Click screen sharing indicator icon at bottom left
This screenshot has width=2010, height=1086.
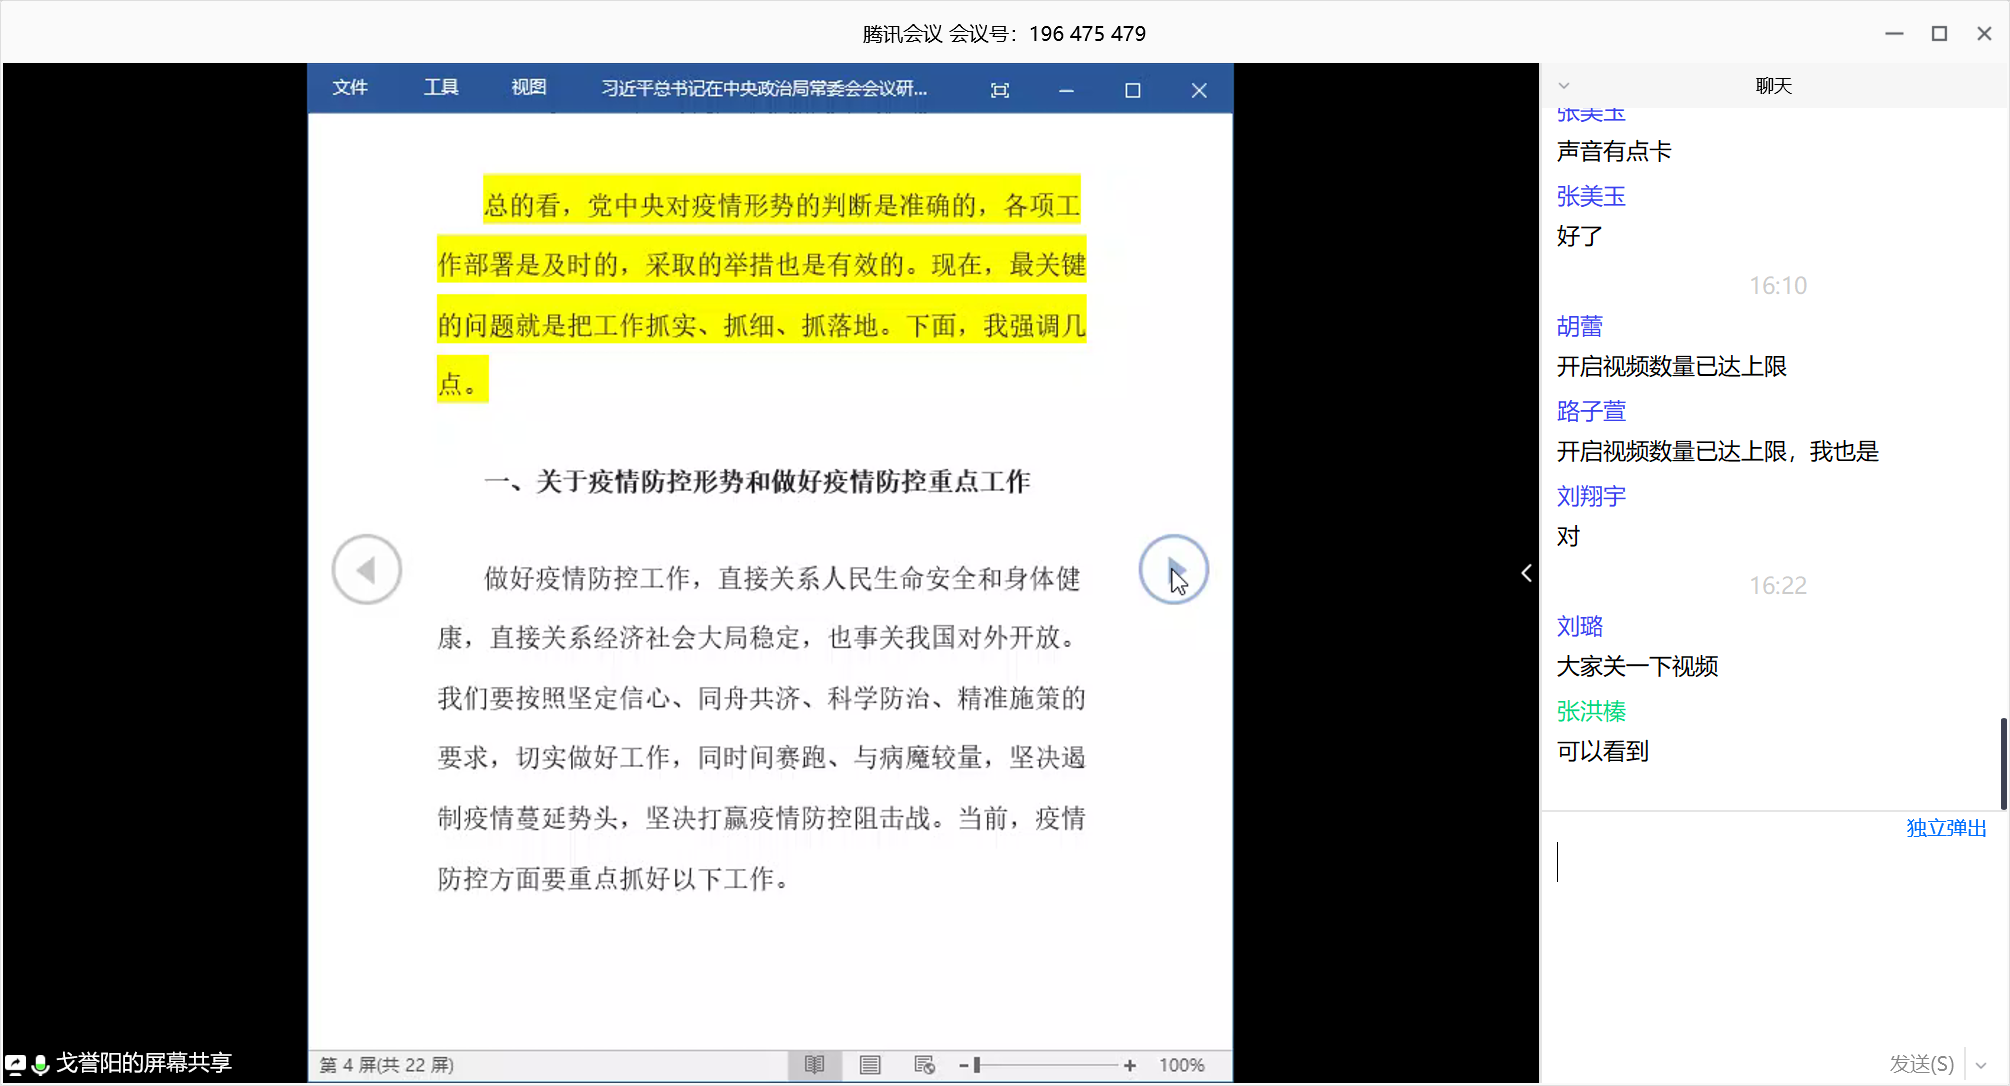15,1064
